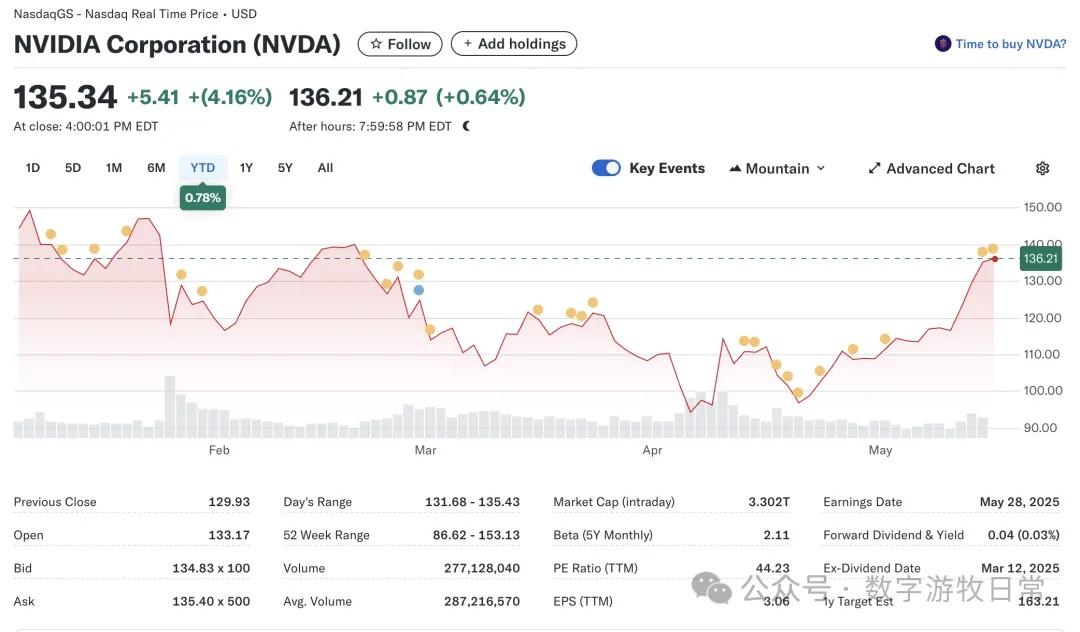Select the 6M chart range

pos(156,168)
